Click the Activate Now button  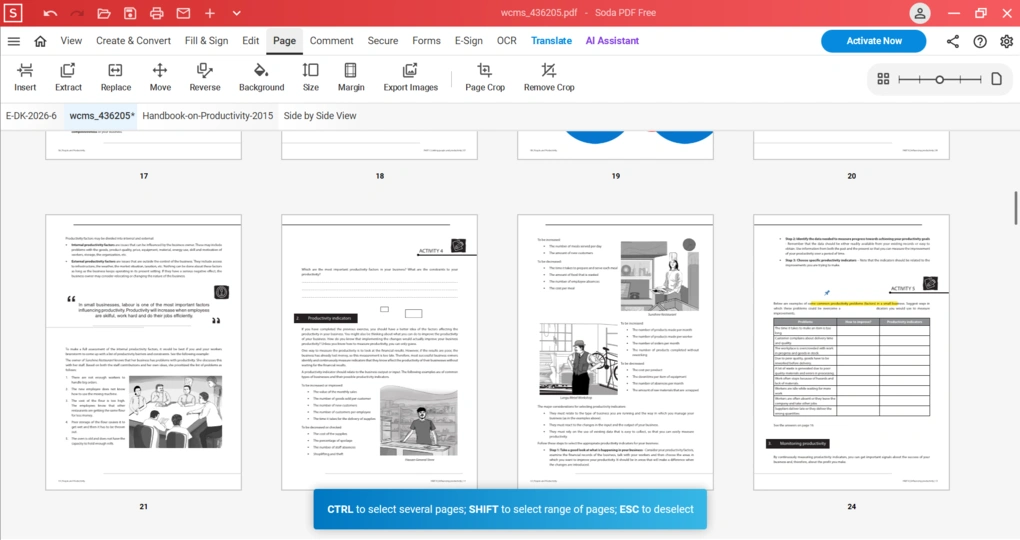click(x=874, y=41)
